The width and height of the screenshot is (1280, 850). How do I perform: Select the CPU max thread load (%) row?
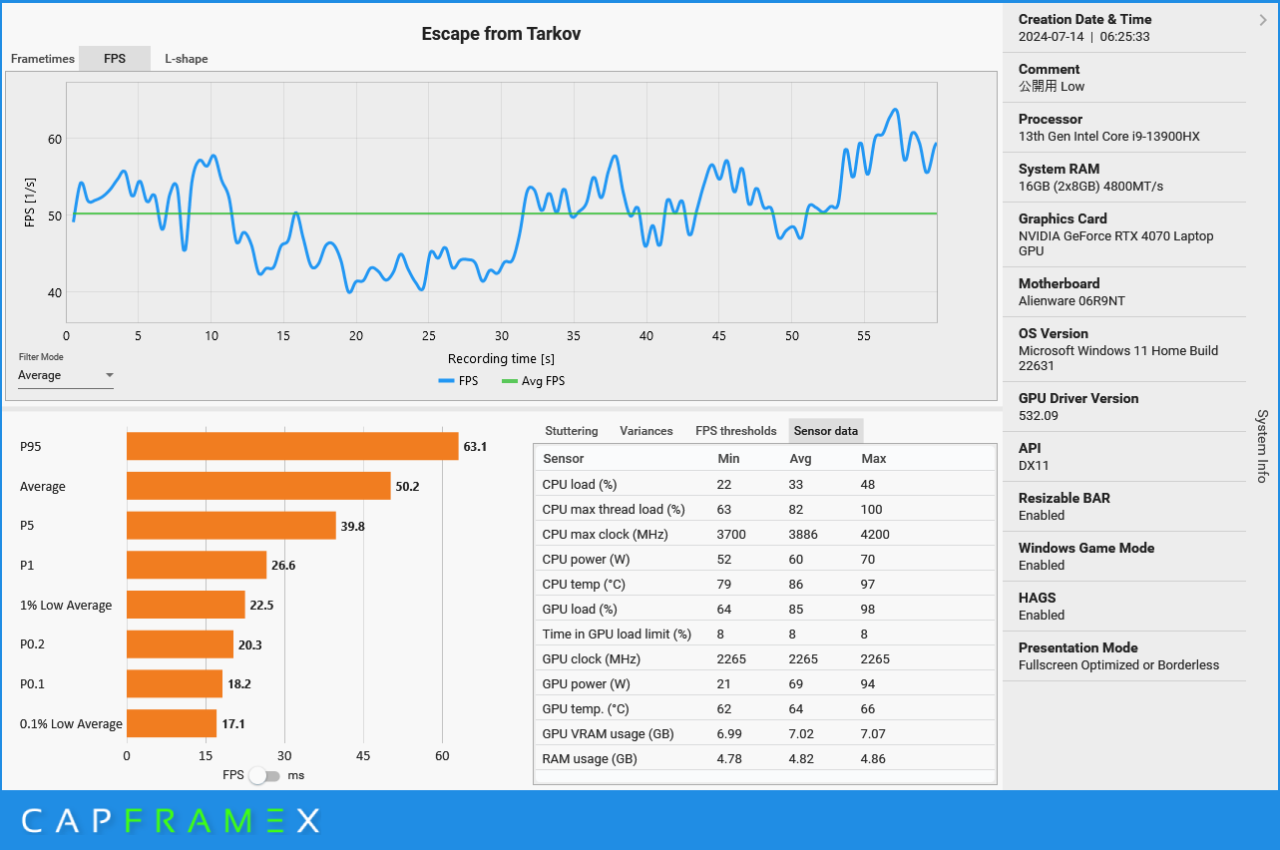765,509
